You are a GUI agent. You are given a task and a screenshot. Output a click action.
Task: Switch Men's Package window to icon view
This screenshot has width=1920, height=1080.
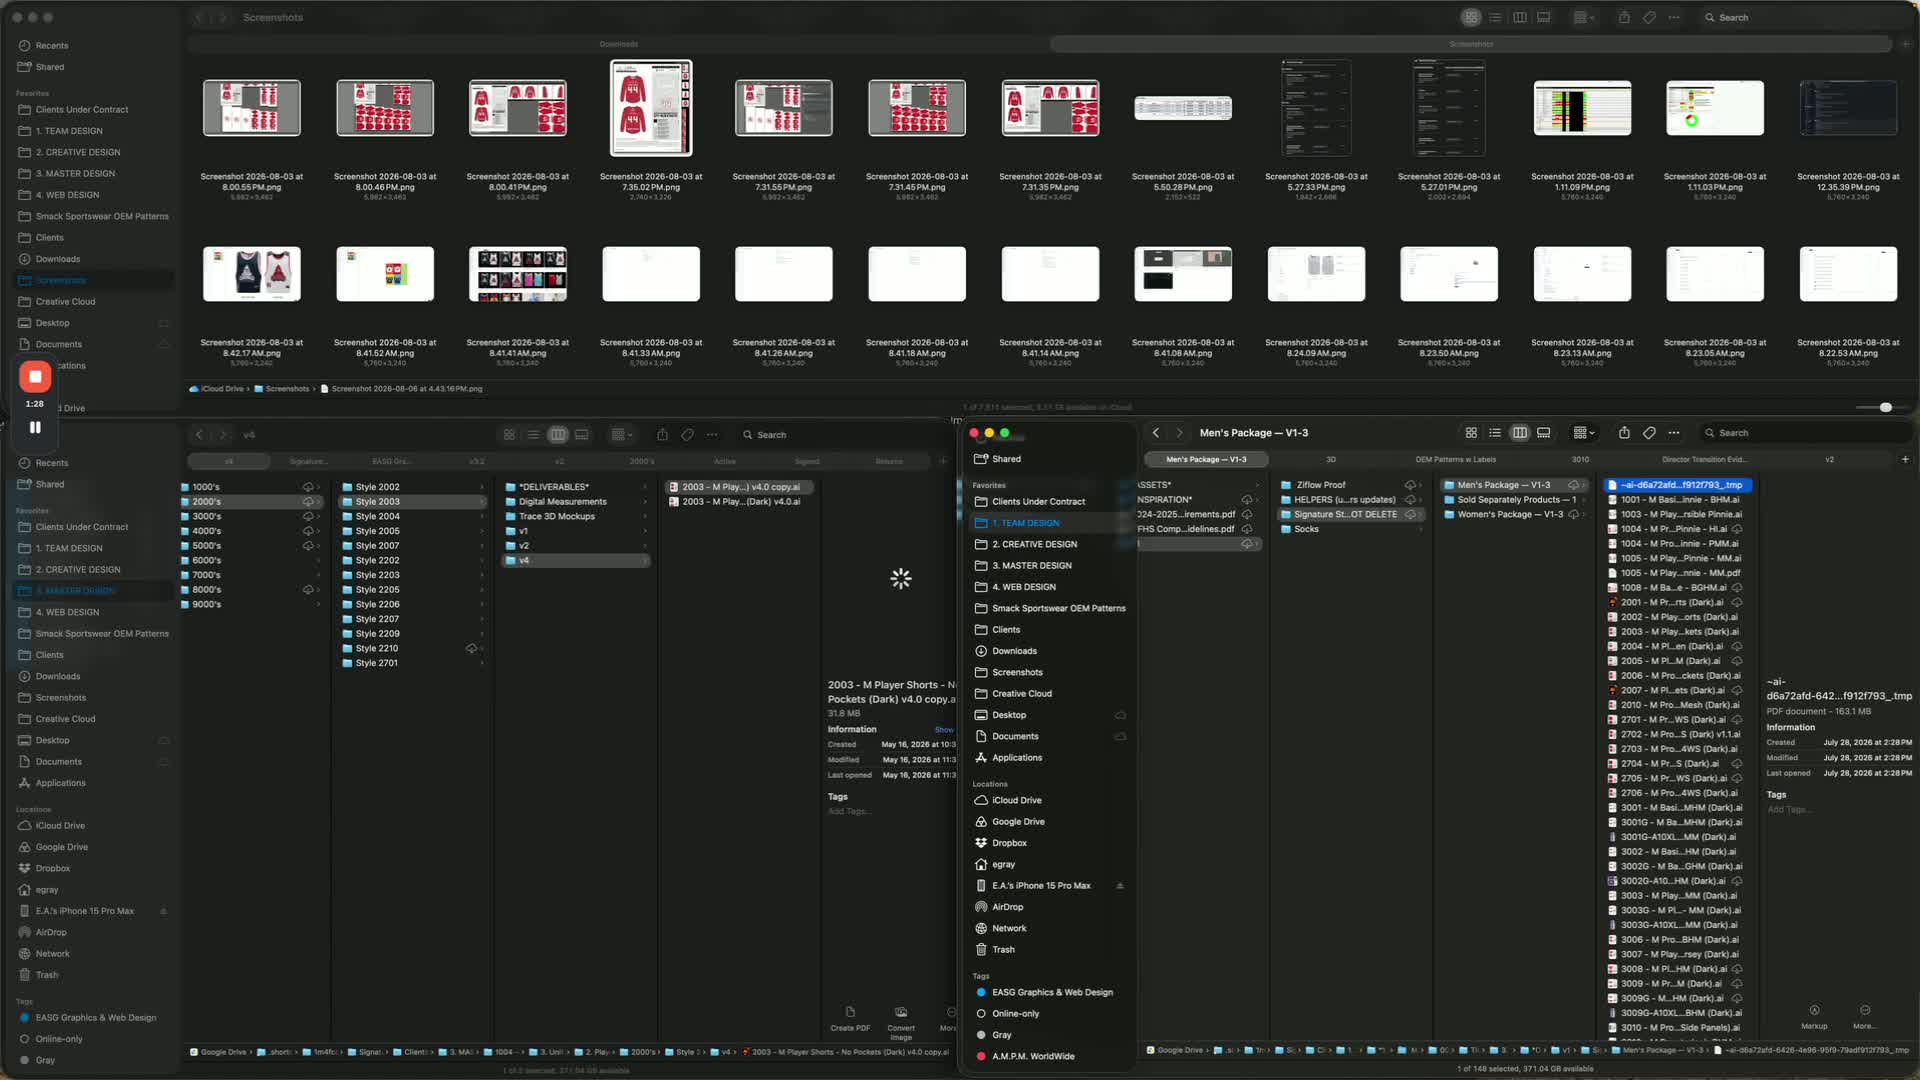pyautogui.click(x=1471, y=433)
